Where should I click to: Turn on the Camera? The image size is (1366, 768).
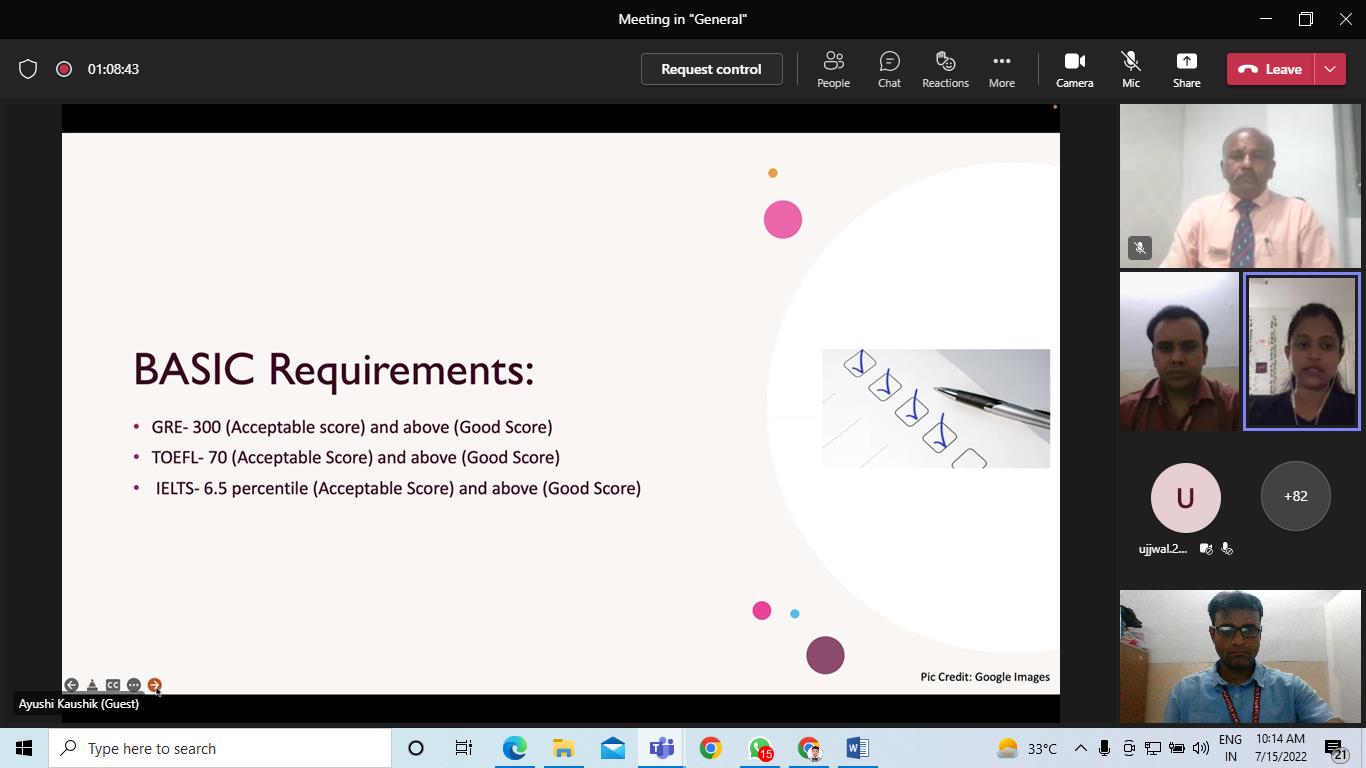(x=1074, y=69)
